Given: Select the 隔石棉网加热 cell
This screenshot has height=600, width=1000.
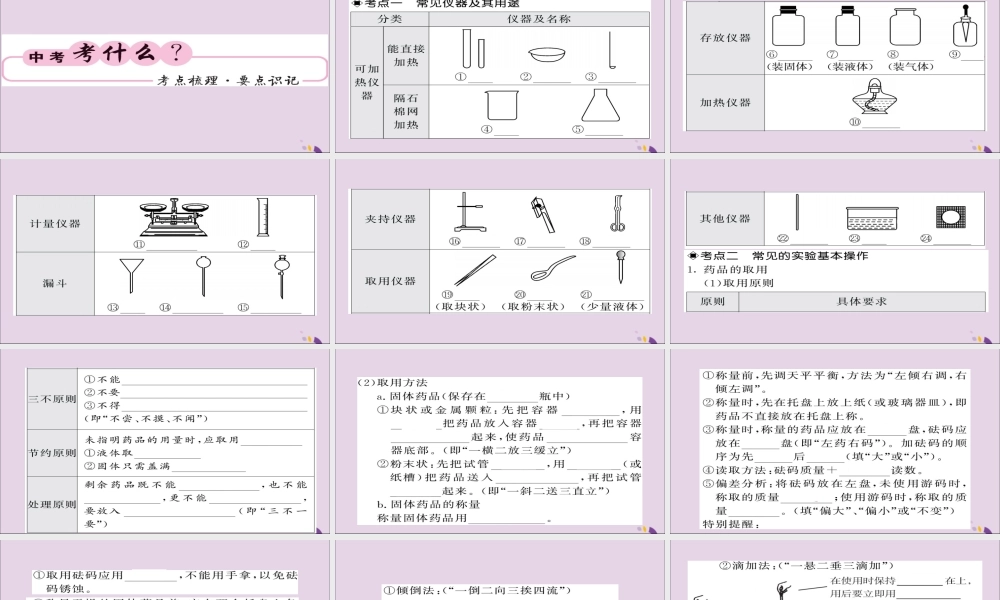Looking at the screenshot, I should pos(406,112).
